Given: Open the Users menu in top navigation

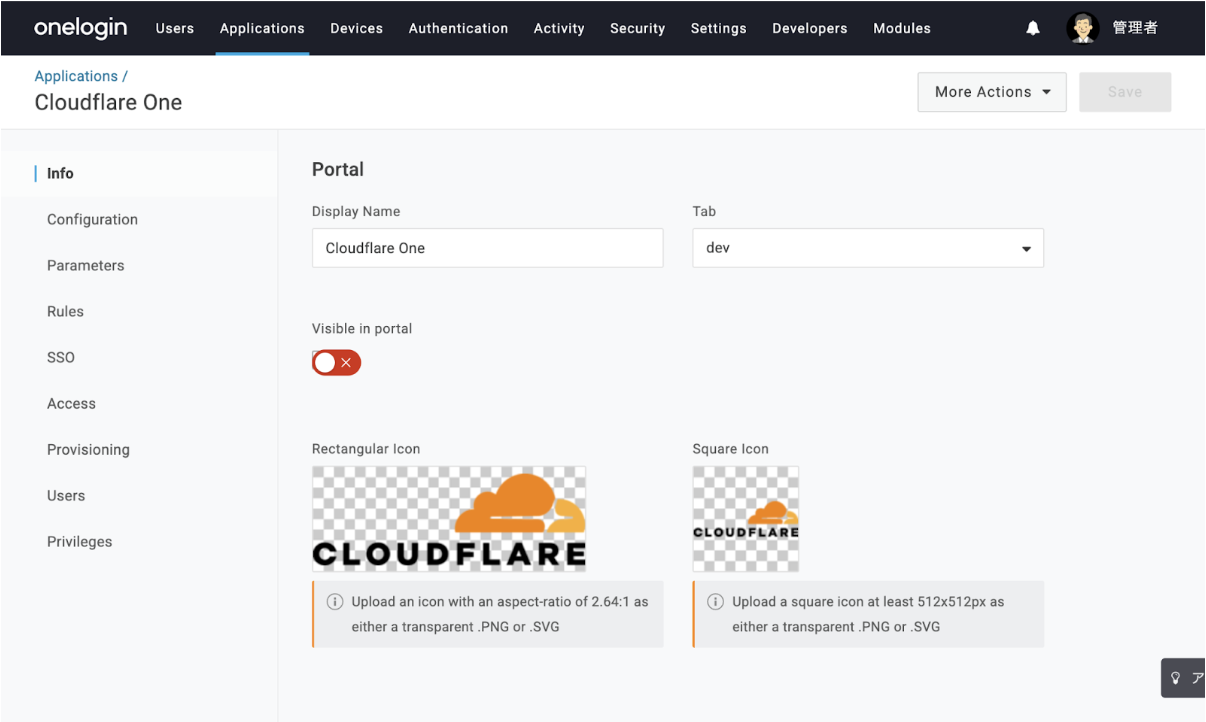Looking at the screenshot, I should 175,28.
